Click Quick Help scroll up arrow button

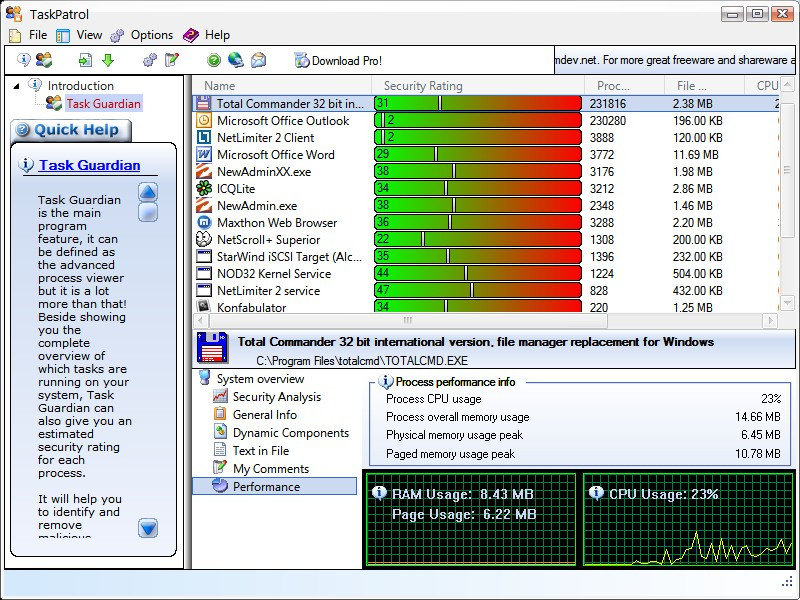[148, 192]
